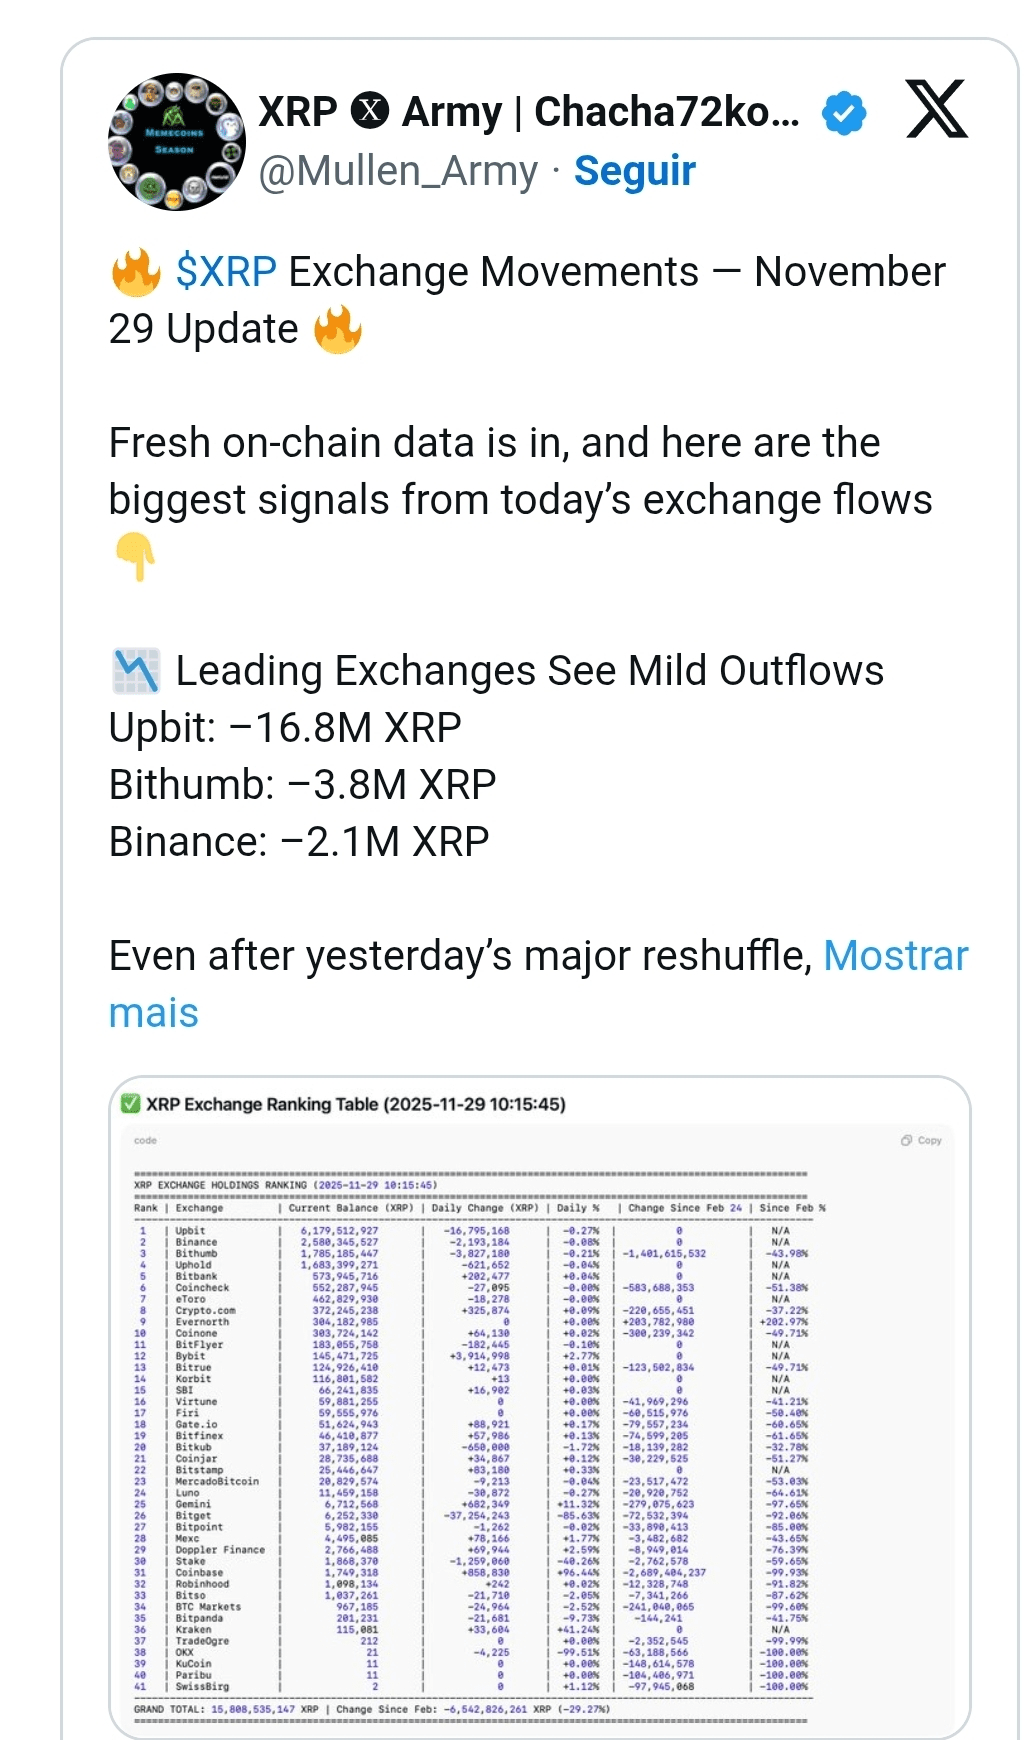The image size is (1033, 1740).
Task: Follow the account via Seguir
Action: click(634, 171)
